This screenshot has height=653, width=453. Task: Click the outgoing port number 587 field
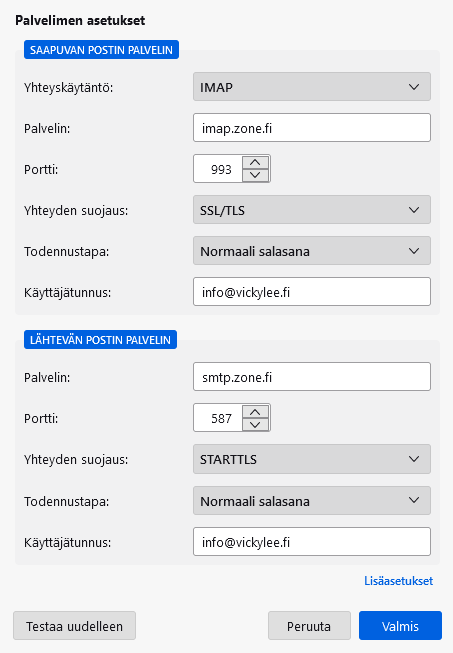(218, 418)
